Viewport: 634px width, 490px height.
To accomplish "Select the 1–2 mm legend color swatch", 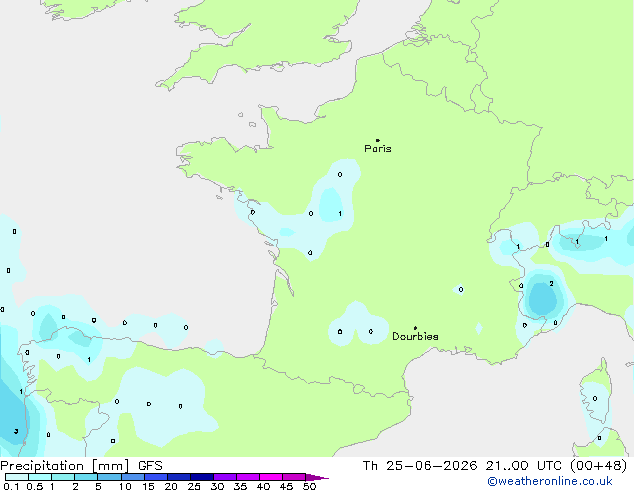I will point(63,477).
